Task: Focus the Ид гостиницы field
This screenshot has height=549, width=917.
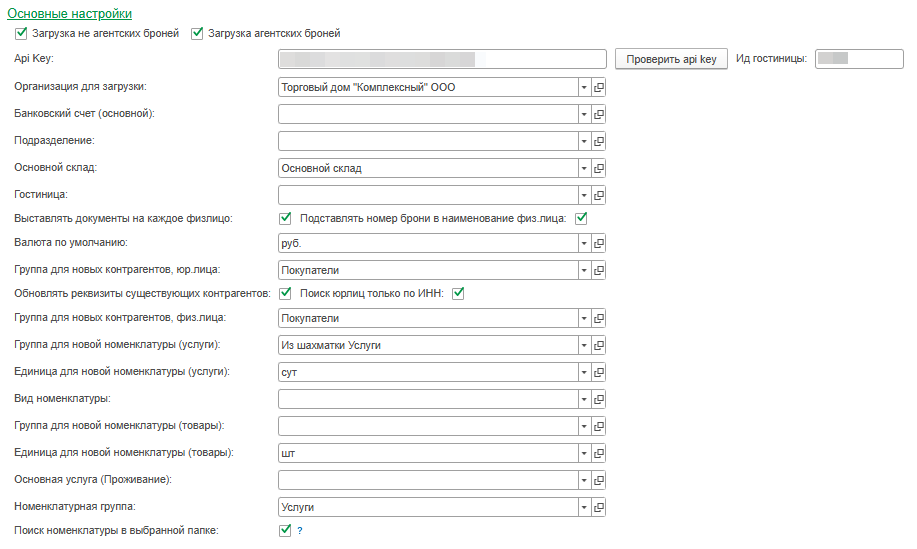Action: (859, 59)
